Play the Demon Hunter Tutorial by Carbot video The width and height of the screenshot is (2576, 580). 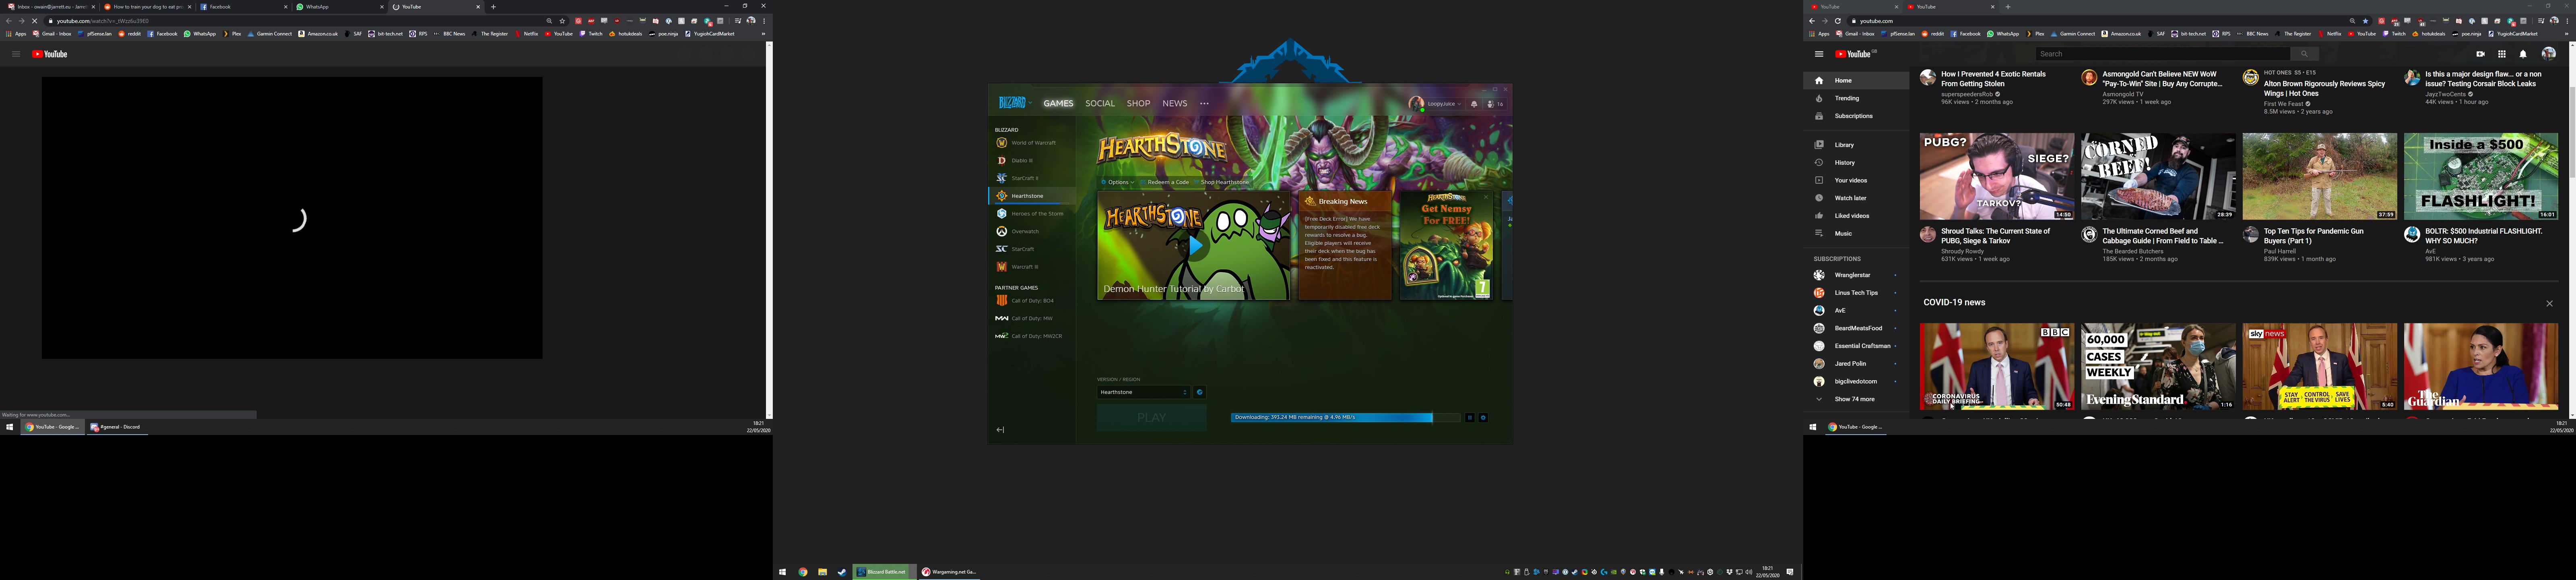[x=1194, y=246]
